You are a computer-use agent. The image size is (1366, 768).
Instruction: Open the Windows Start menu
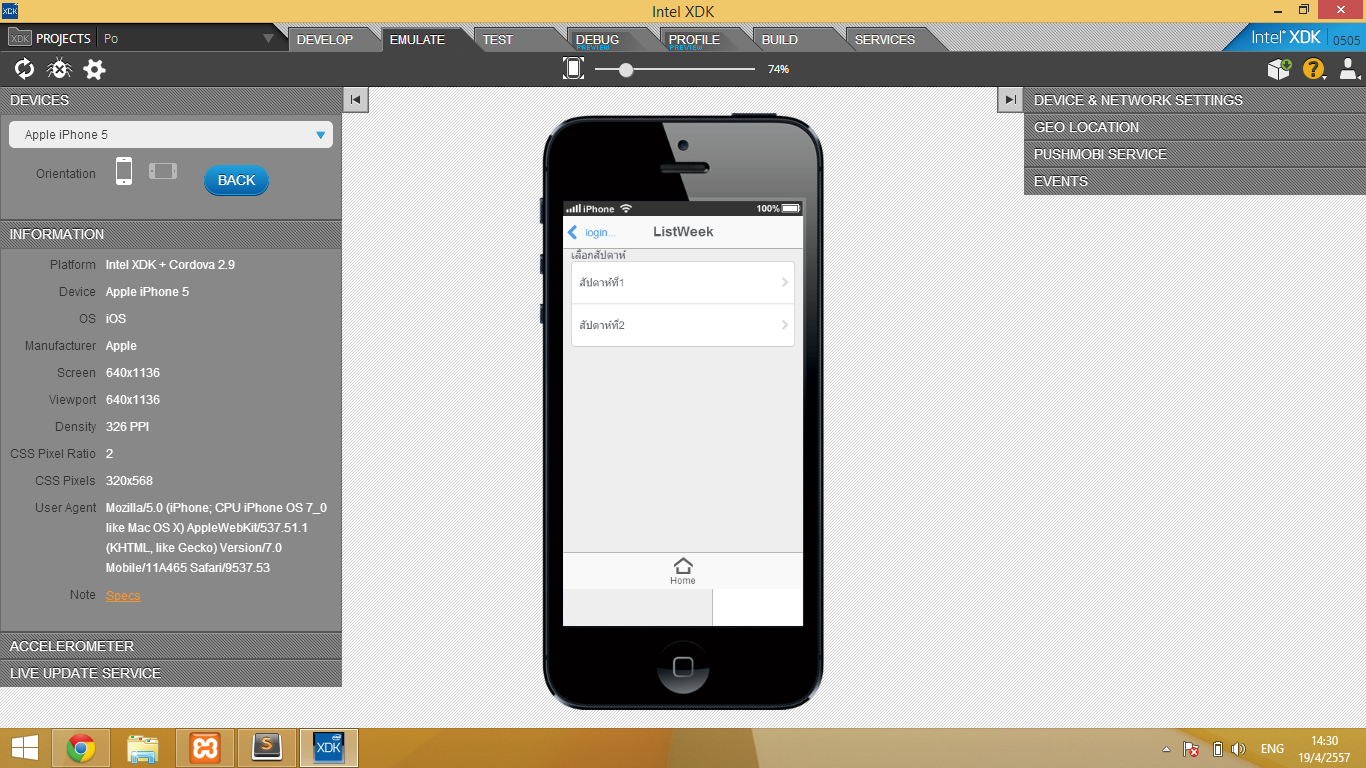pyautogui.click(x=24, y=748)
